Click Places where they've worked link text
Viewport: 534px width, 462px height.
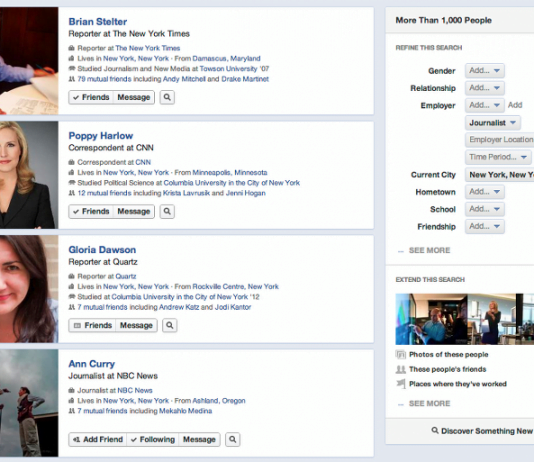point(458,384)
